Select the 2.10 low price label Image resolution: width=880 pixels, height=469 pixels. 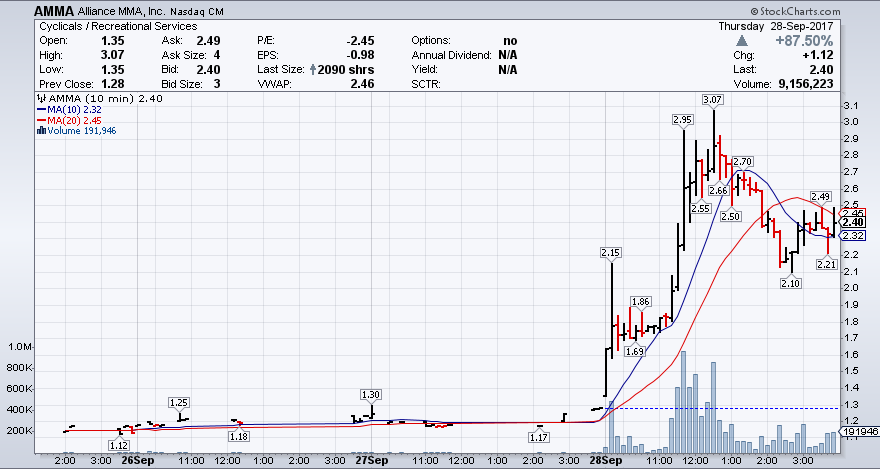790,284
